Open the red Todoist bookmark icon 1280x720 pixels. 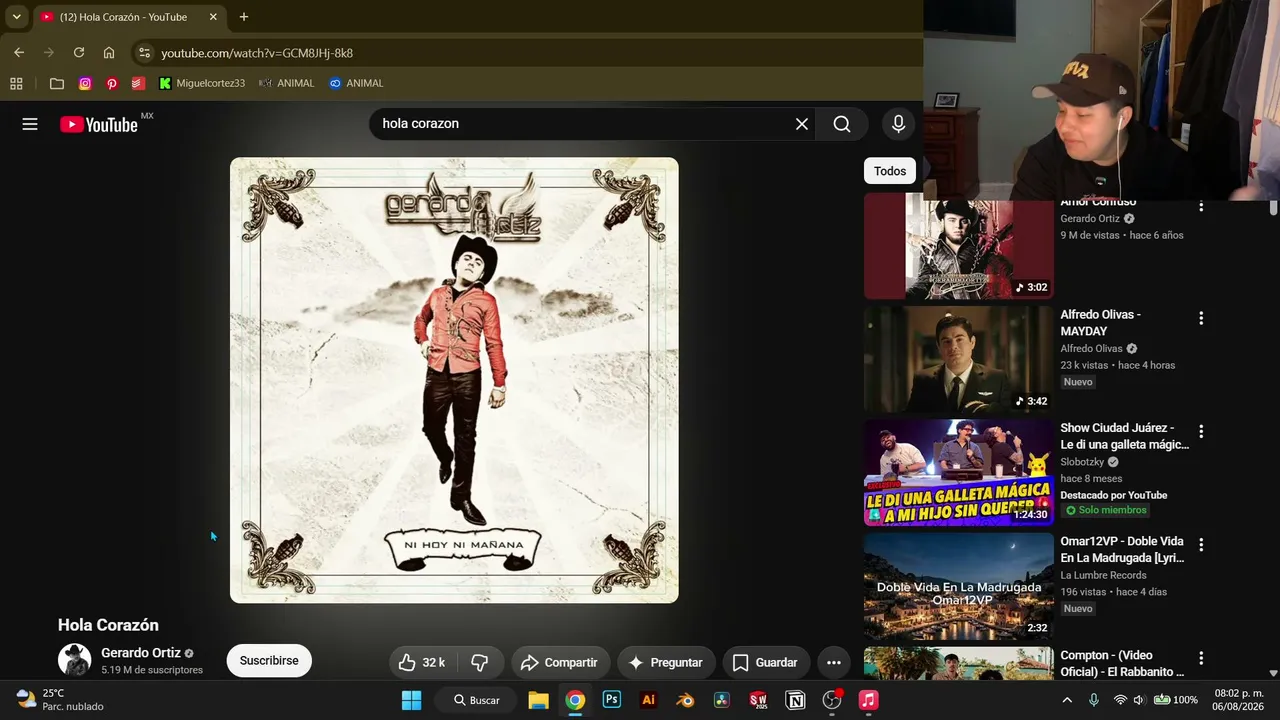(138, 83)
